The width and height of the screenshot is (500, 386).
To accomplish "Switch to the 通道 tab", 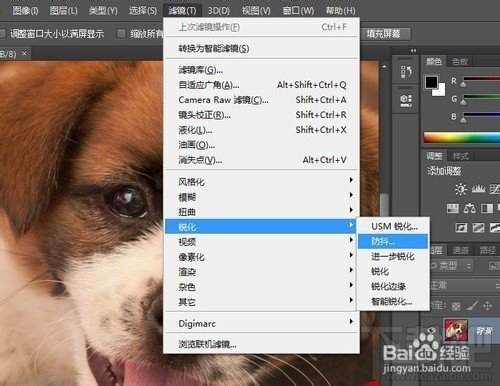I will [460, 250].
